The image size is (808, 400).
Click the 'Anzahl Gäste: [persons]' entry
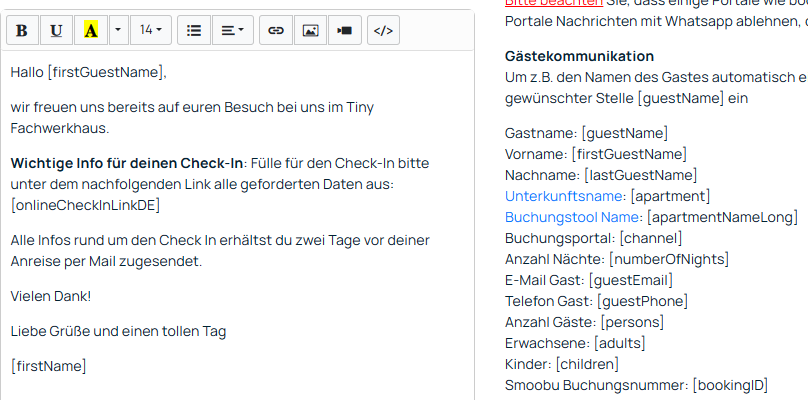coord(584,322)
